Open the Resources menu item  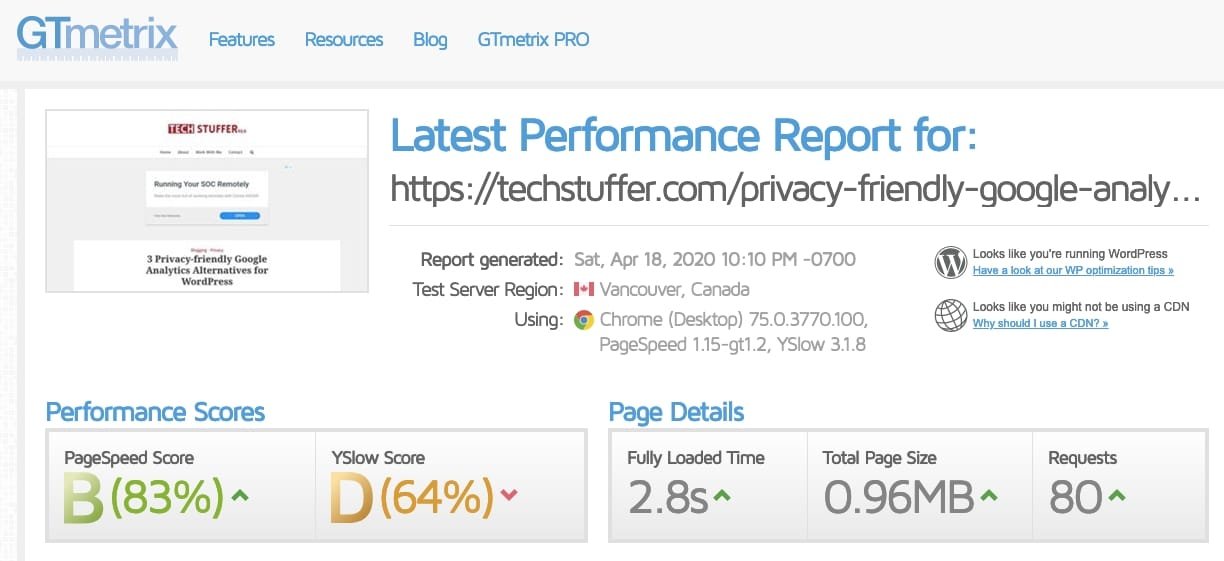[x=344, y=40]
